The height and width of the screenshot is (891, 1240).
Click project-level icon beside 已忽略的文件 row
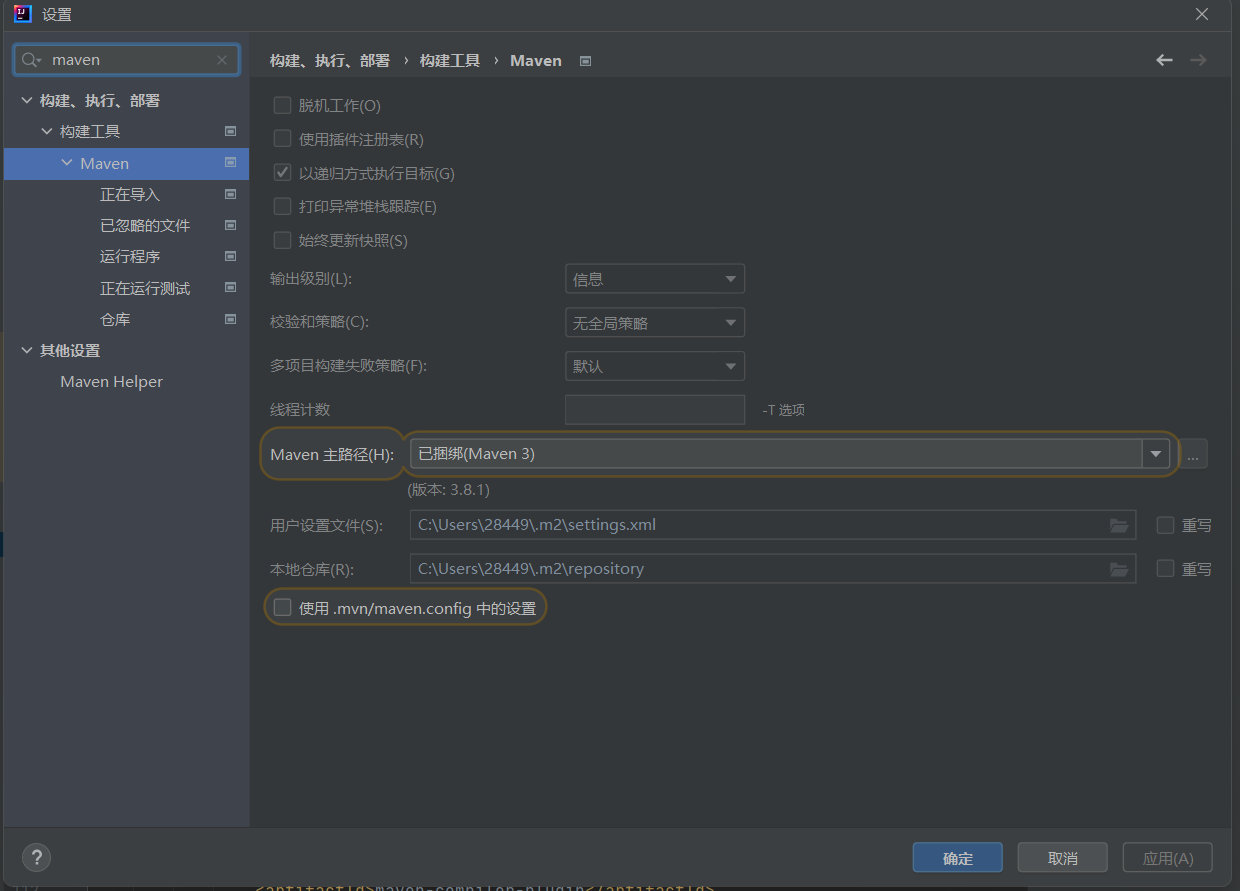[230, 225]
